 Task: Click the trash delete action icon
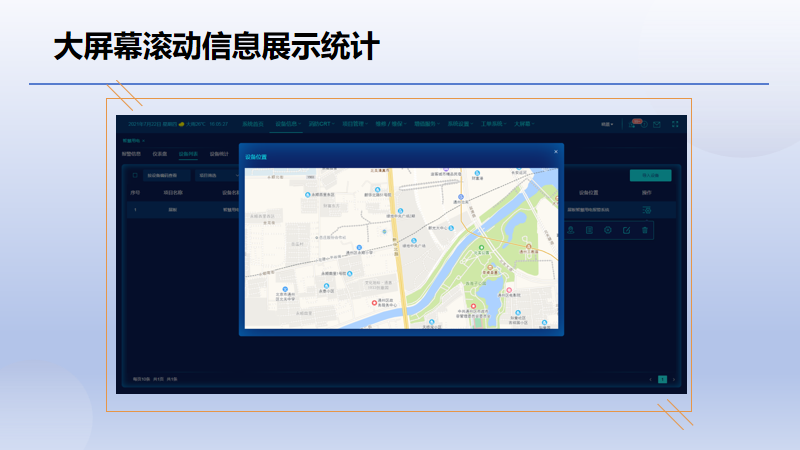pyautogui.click(x=644, y=230)
